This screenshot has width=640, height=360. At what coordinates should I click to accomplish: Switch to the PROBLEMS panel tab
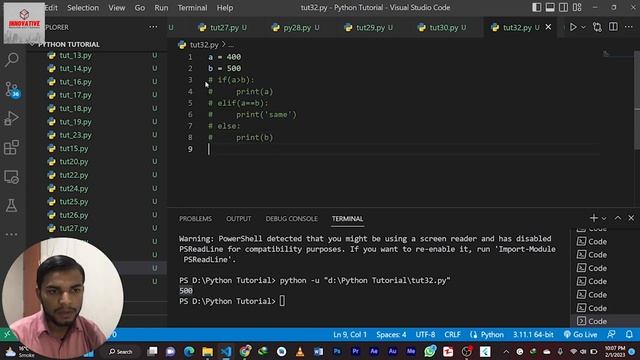(196, 219)
